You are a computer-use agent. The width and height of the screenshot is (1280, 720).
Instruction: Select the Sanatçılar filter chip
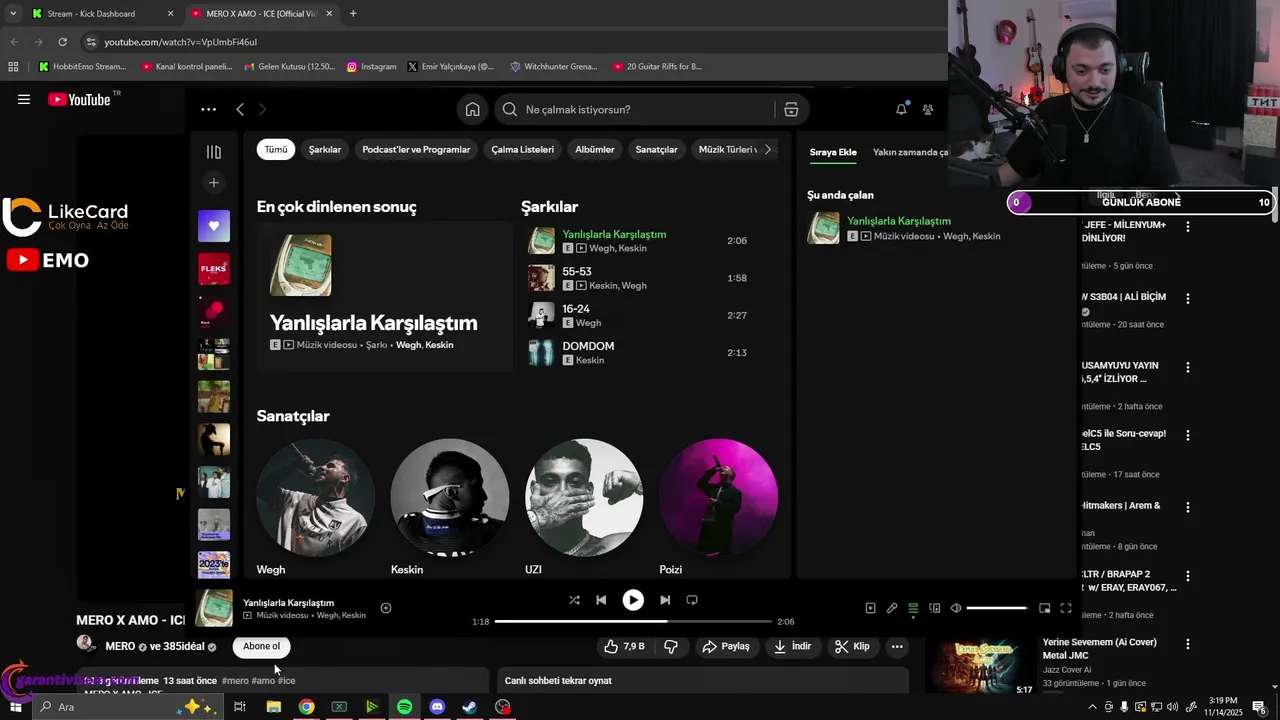pyautogui.click(x=657, y=149)
